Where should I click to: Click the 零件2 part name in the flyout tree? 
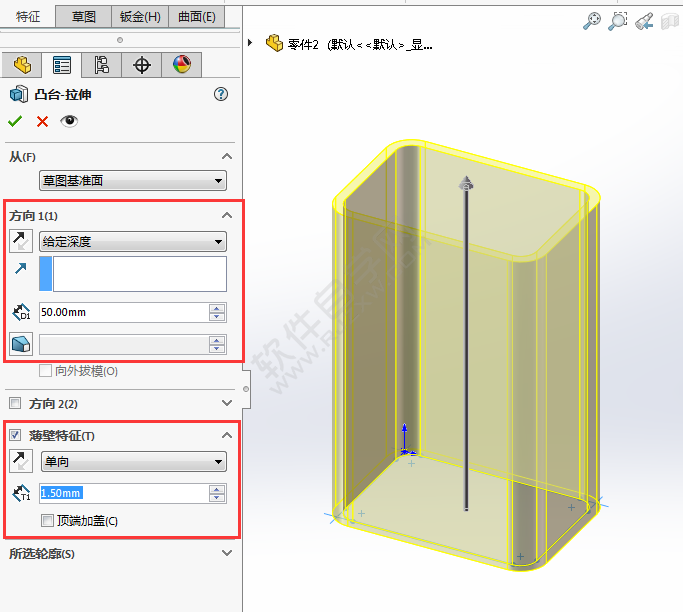click(x=303, y=44)
